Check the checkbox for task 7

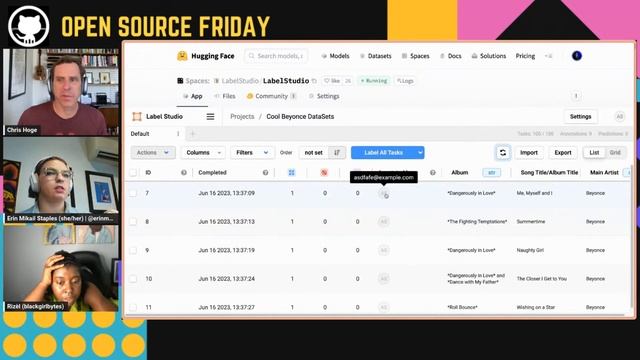(x=133, y=193)
